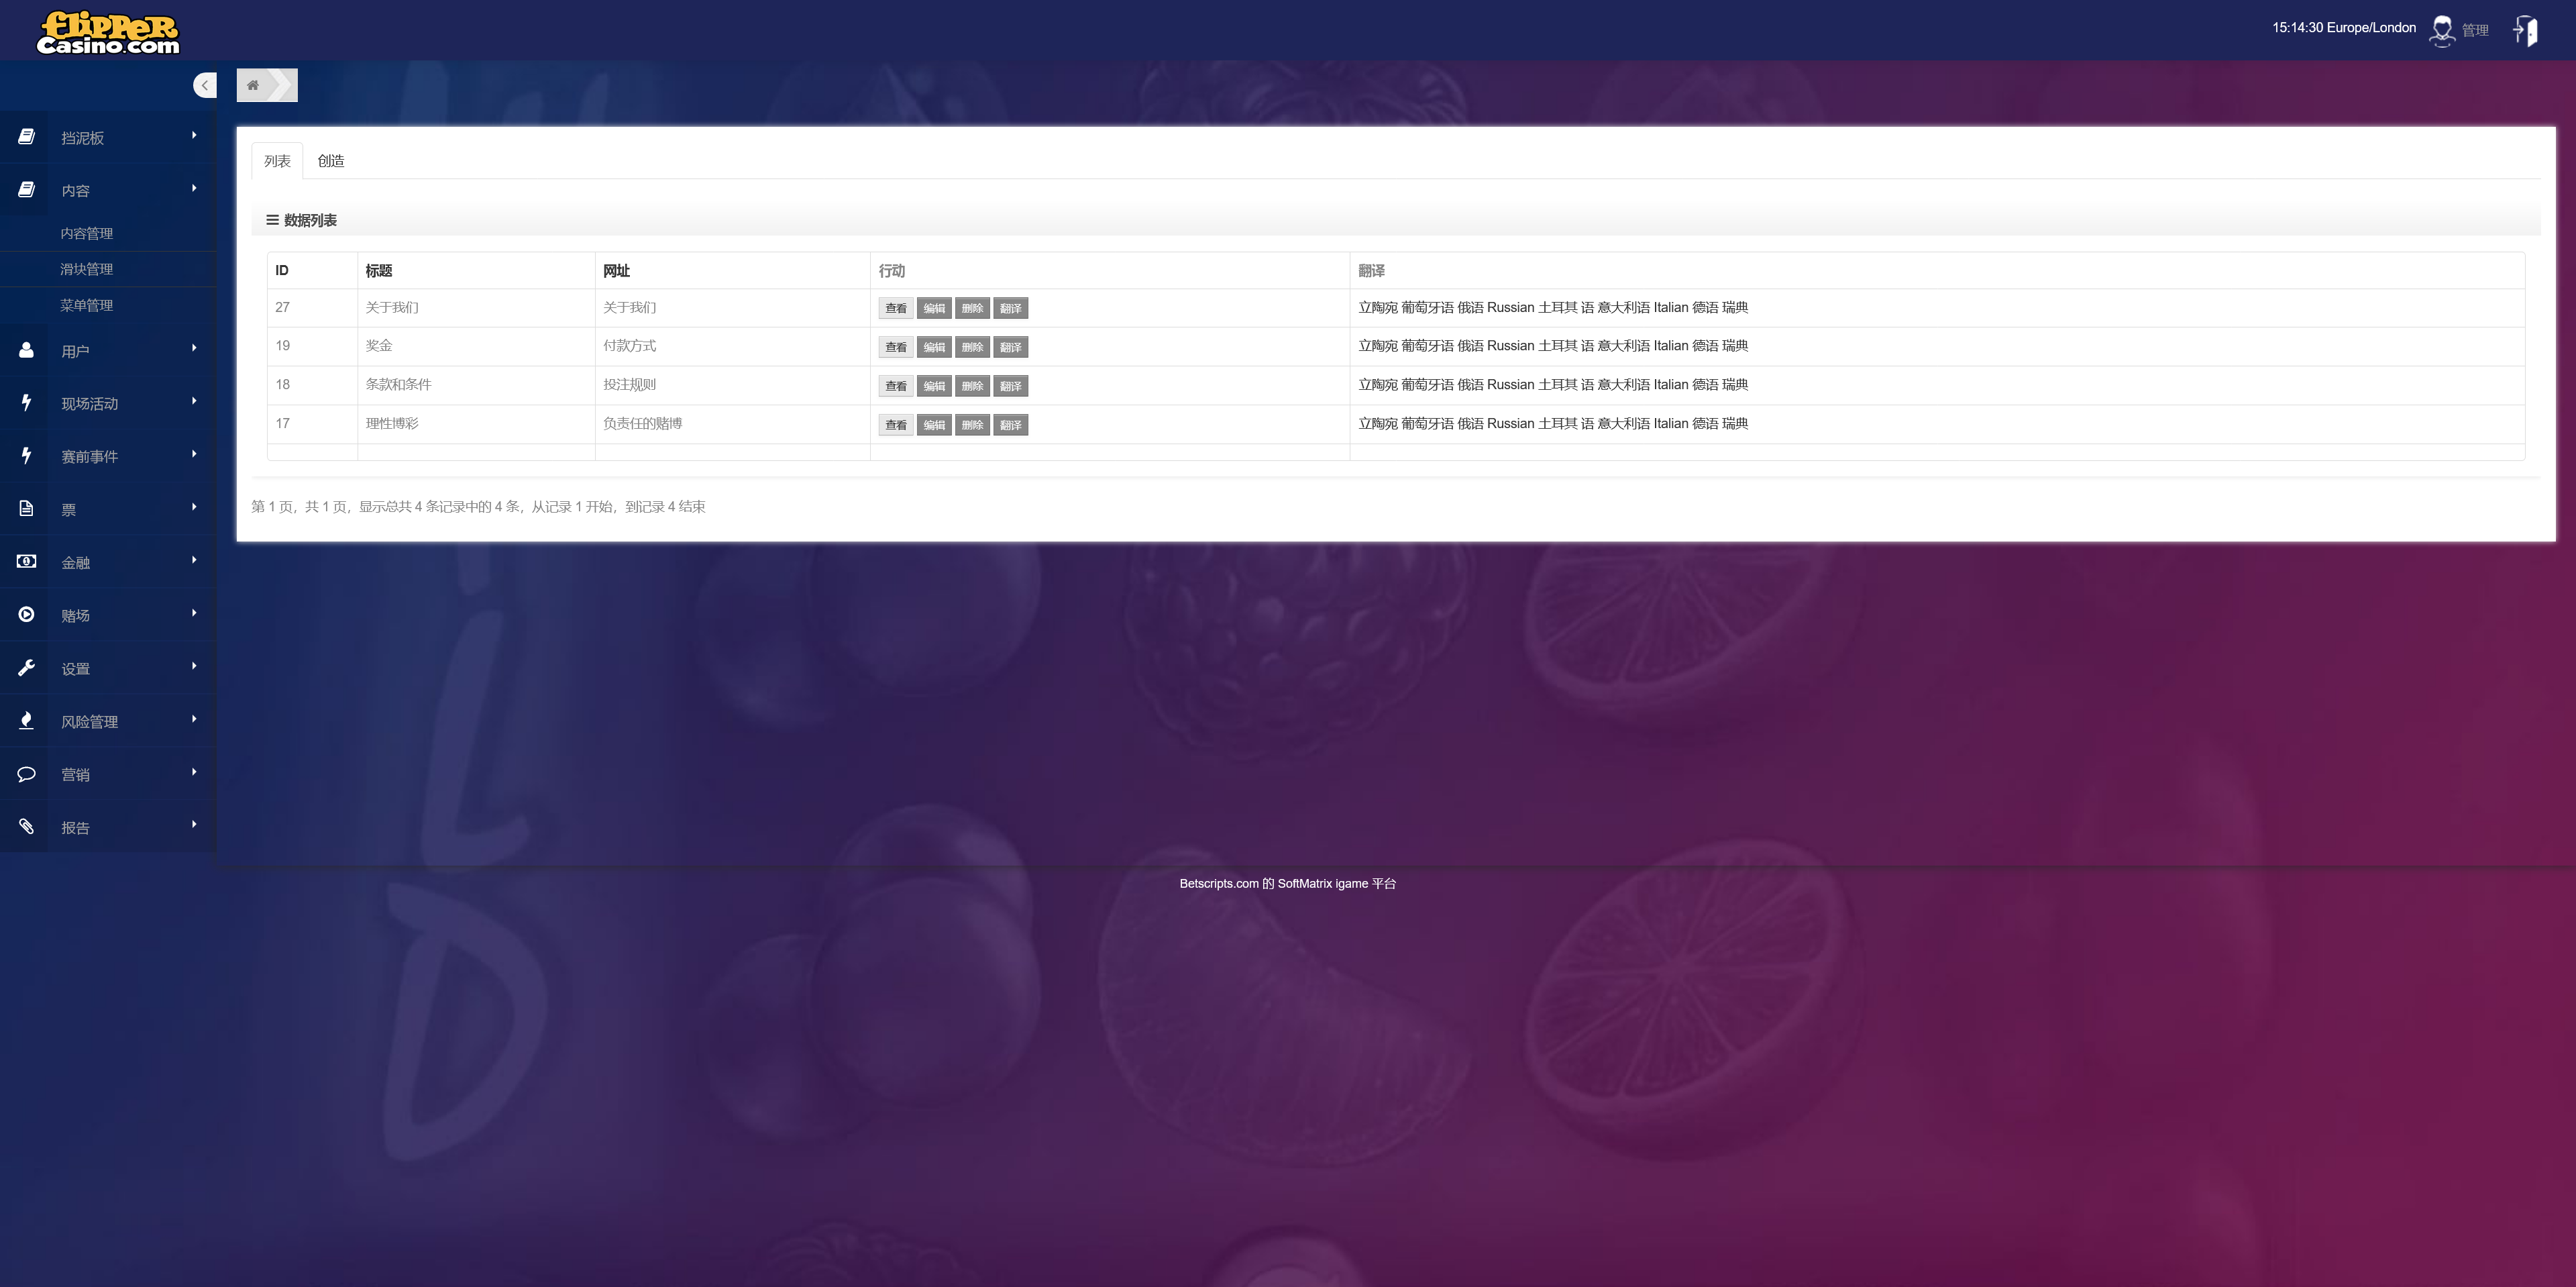Click the wrench Settings sidebar icon
The width and height of the screenshot is (2576, 1287).
pyautogui.click(x=26, y=668)
